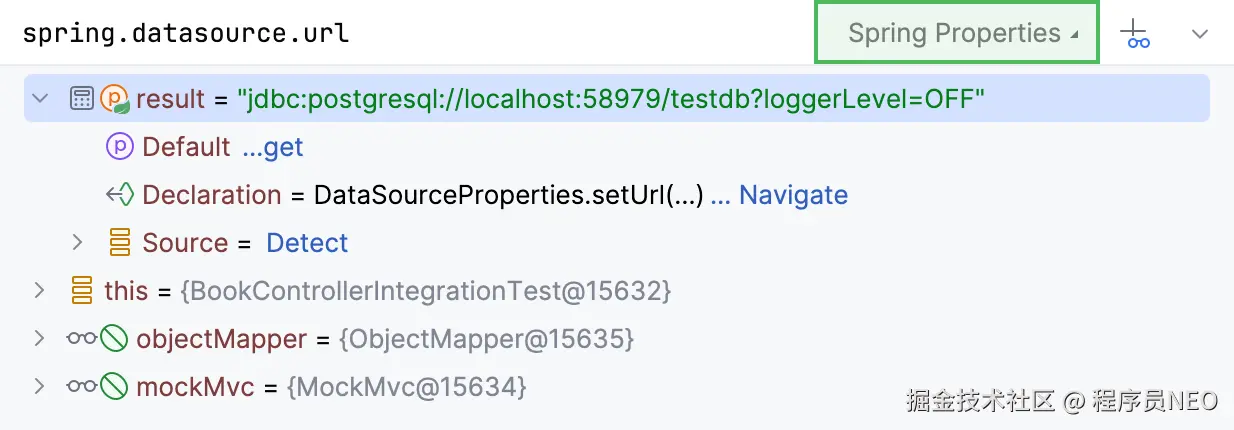
Task: Click the Detect link for Source
Action: 307,243
